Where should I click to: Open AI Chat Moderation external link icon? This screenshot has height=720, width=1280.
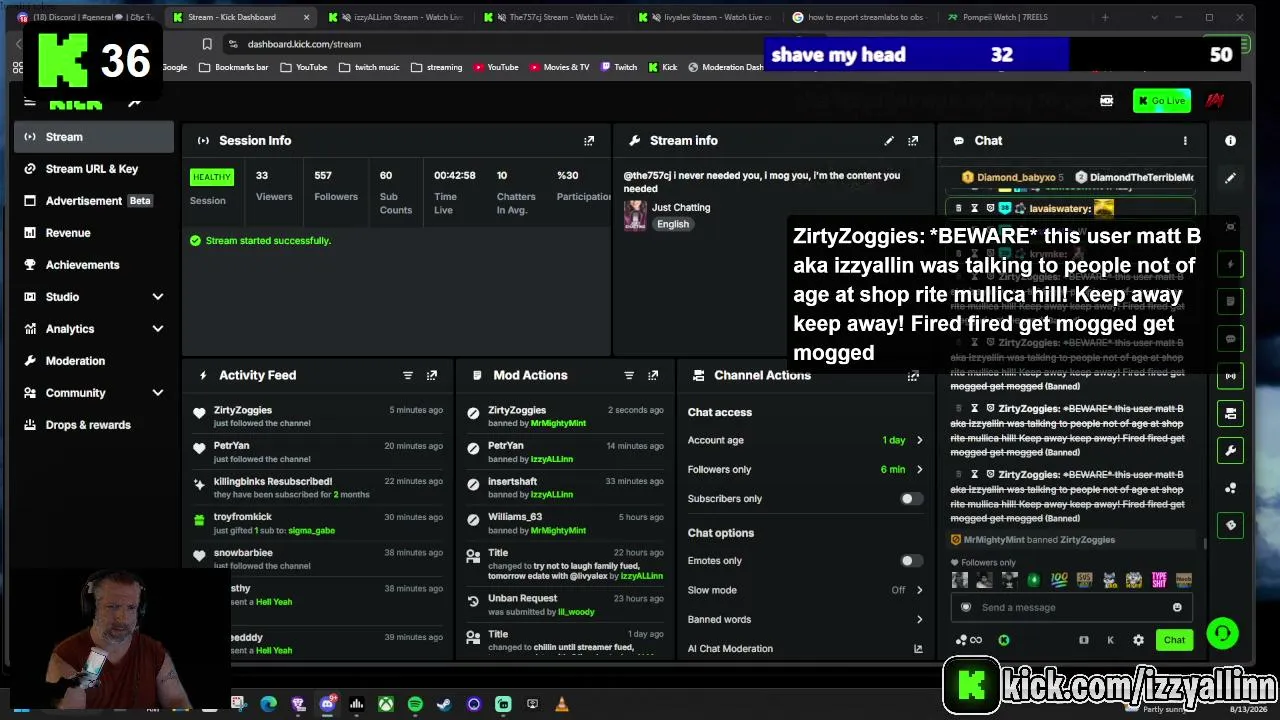tap(918, 648)
